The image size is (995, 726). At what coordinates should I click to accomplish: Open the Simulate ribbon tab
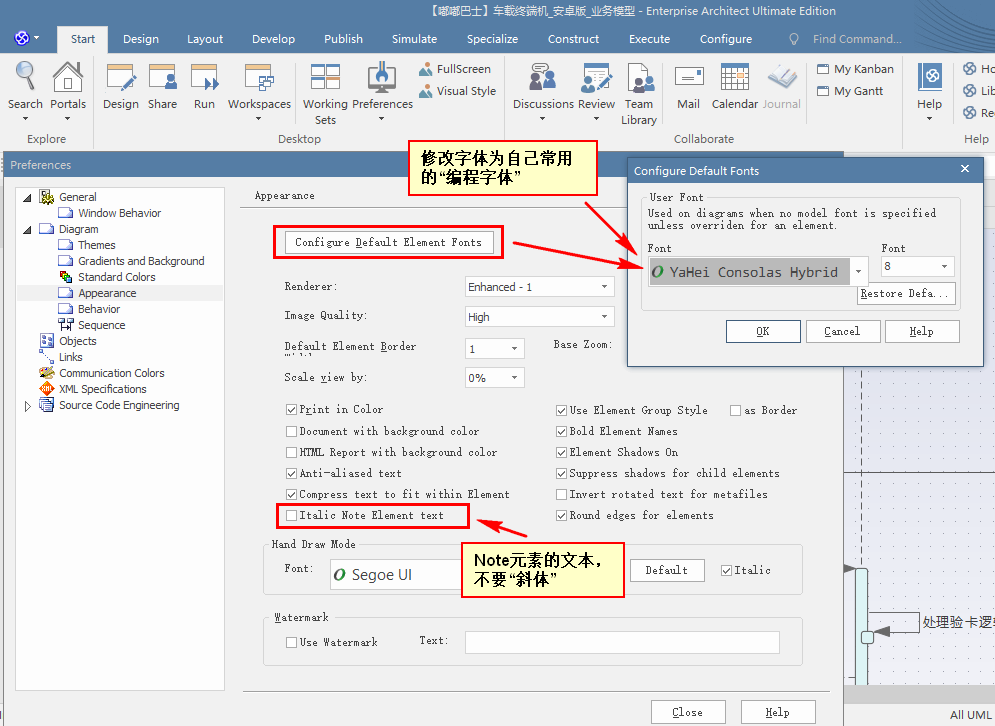click(414, 39)
